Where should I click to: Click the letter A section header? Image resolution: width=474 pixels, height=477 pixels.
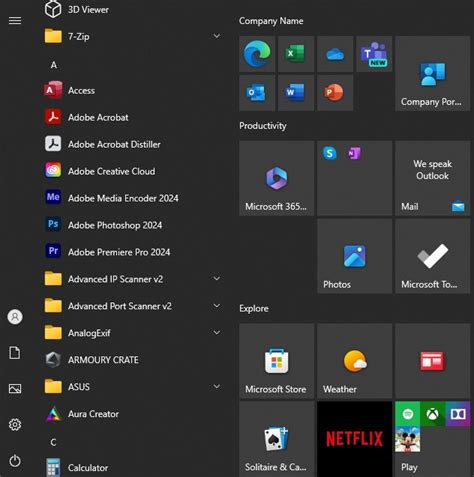[x=54, y=65]
